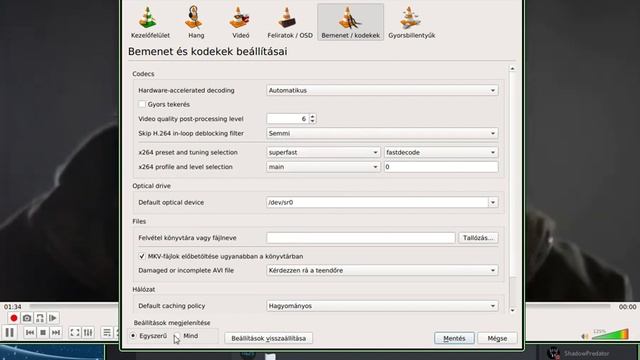
Task: Open Damaged or incomplete AVI file dropdown
Action: point(382,271)
